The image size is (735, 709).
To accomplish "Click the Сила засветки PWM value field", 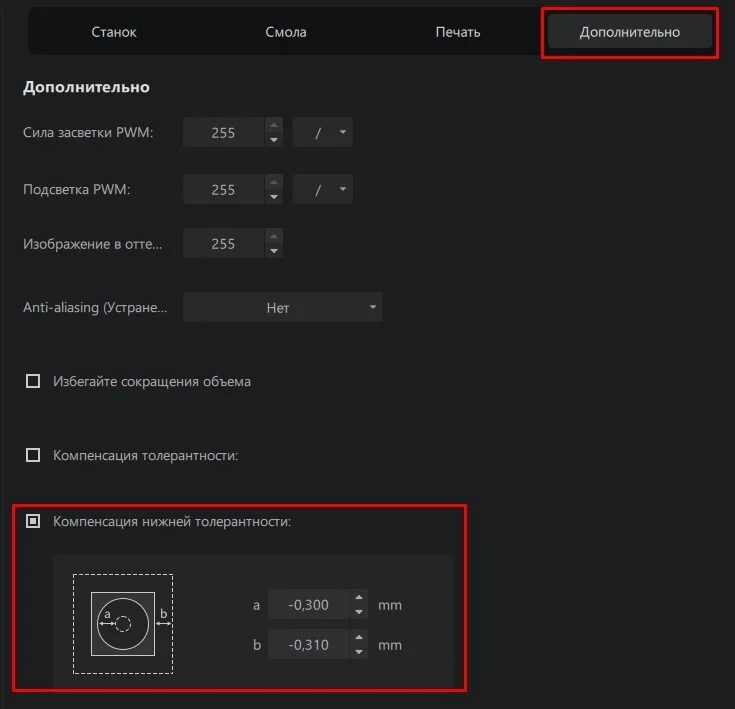I will click(x=223, y=133).
